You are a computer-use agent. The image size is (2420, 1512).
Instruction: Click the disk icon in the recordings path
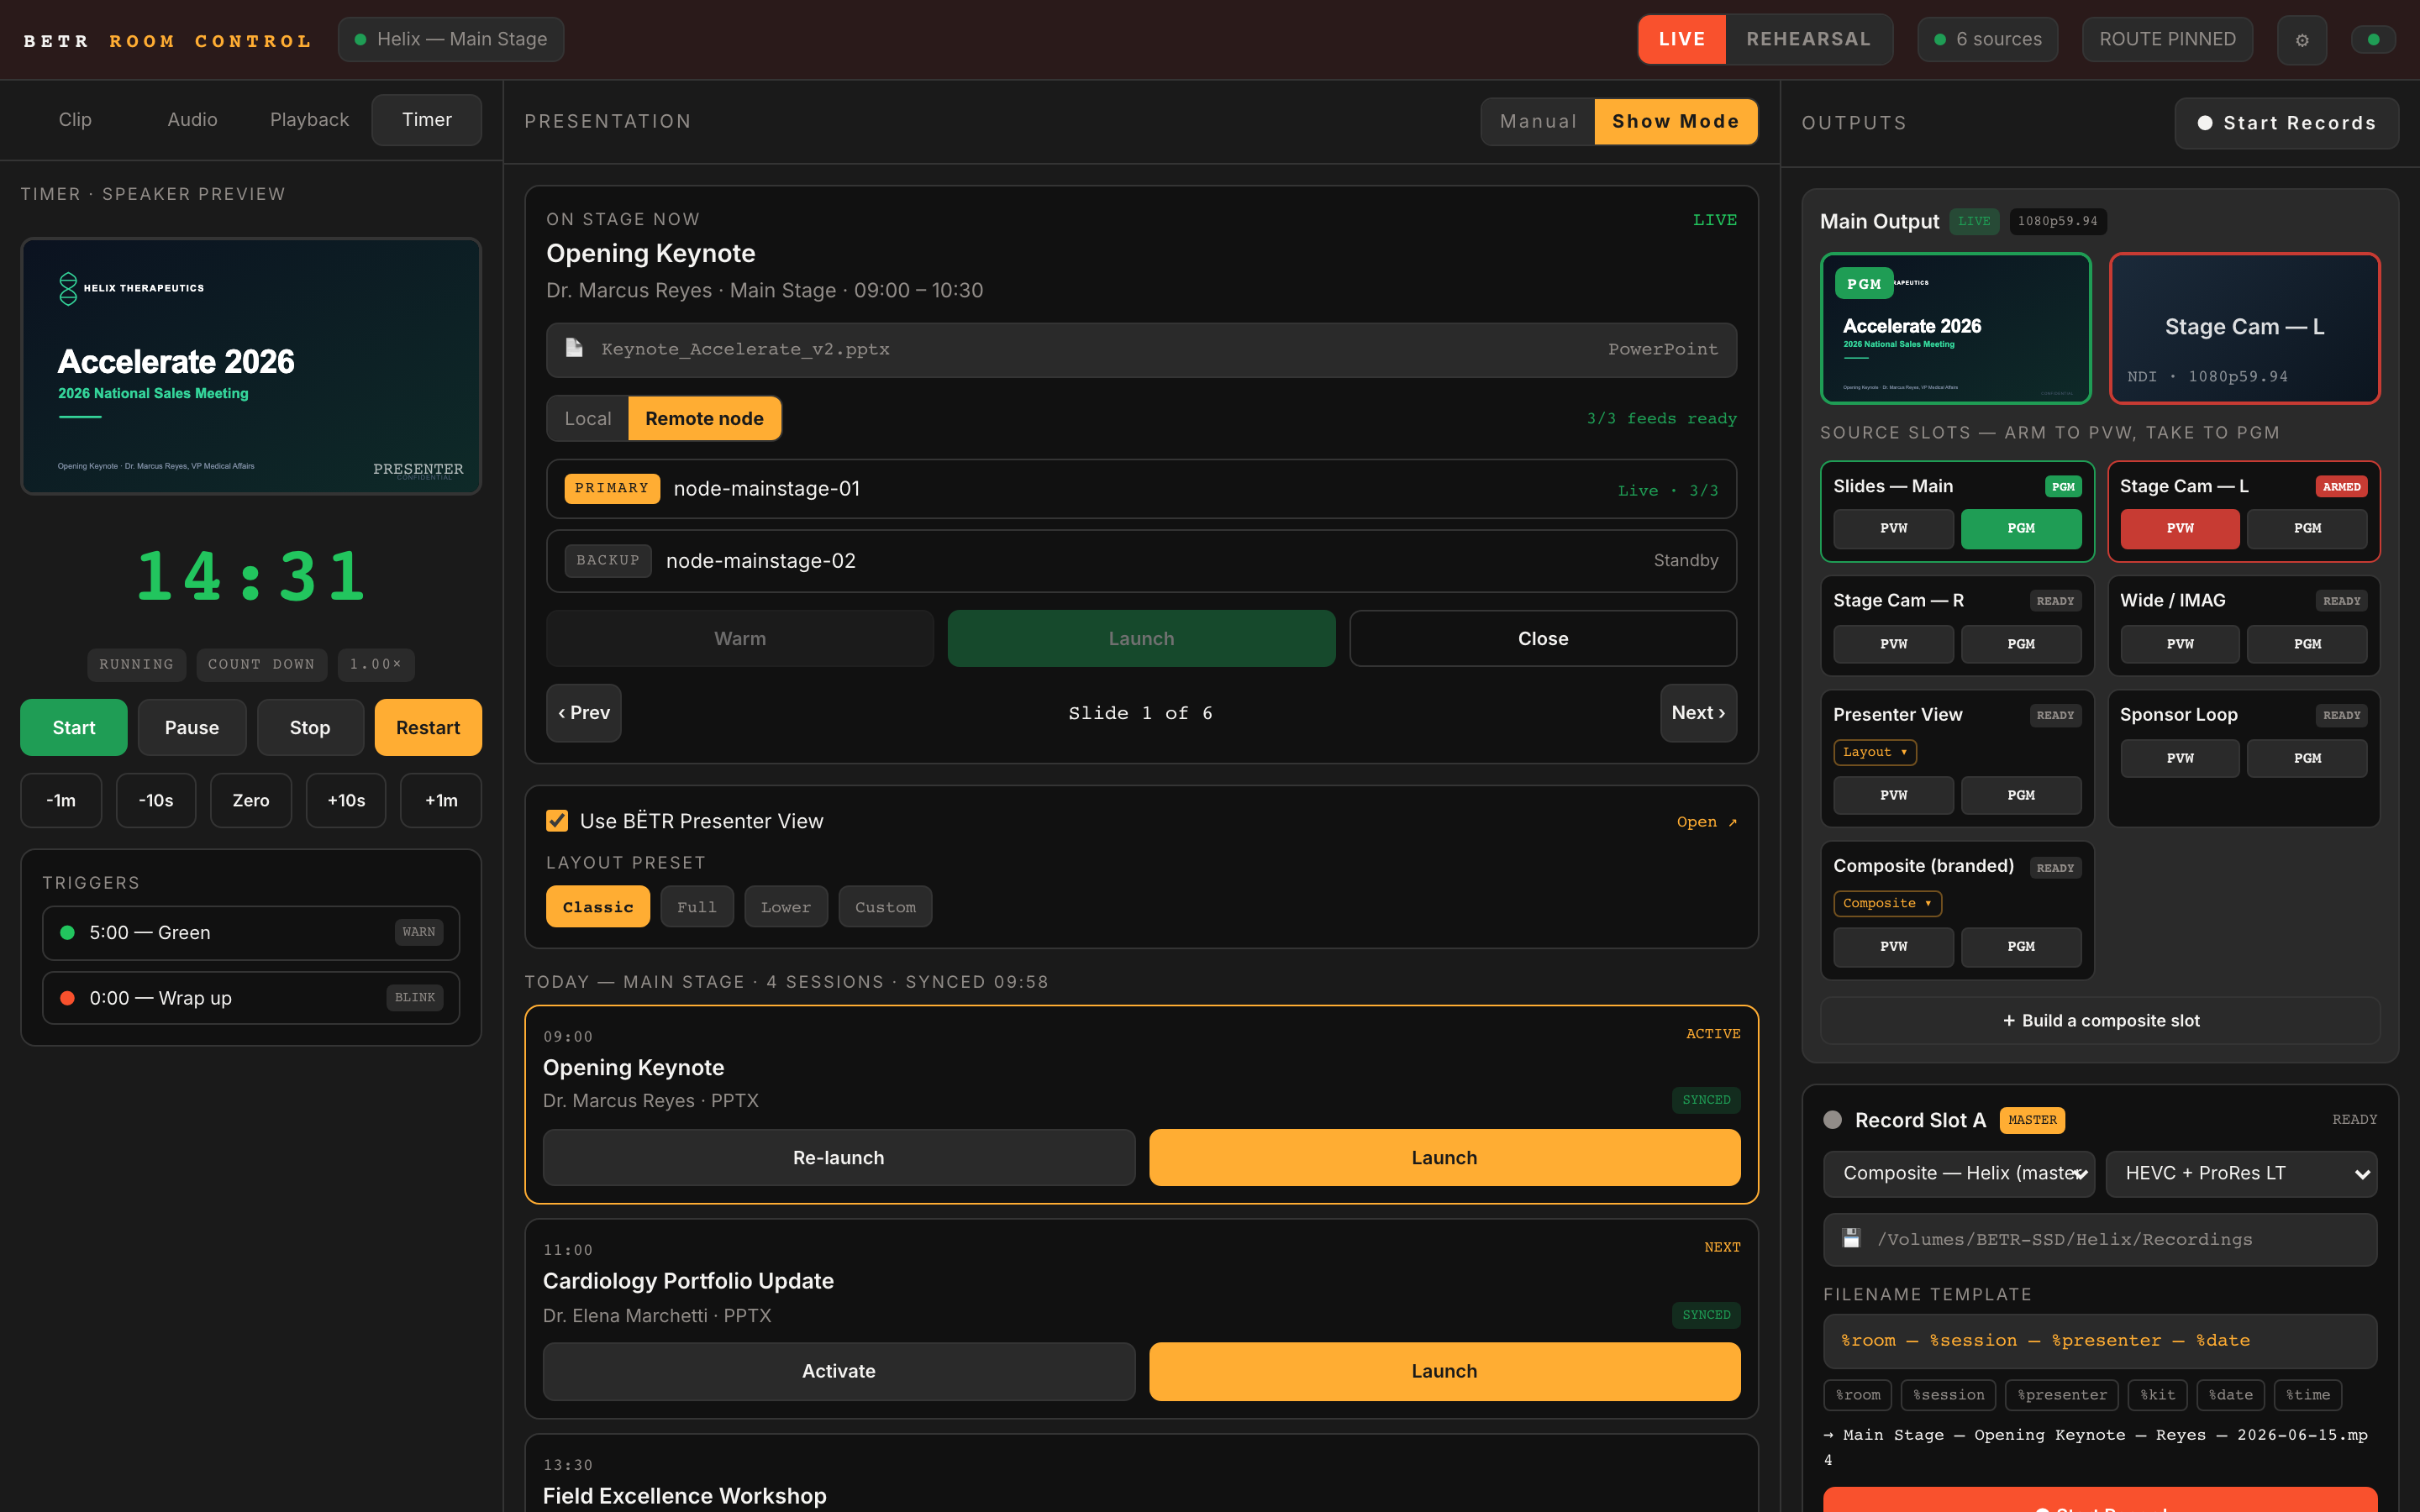[1851, 1239]
